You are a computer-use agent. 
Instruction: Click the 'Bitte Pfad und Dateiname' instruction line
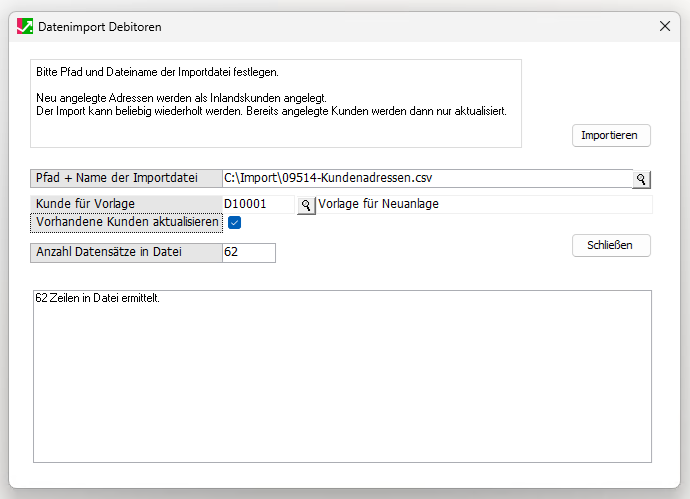156,73
